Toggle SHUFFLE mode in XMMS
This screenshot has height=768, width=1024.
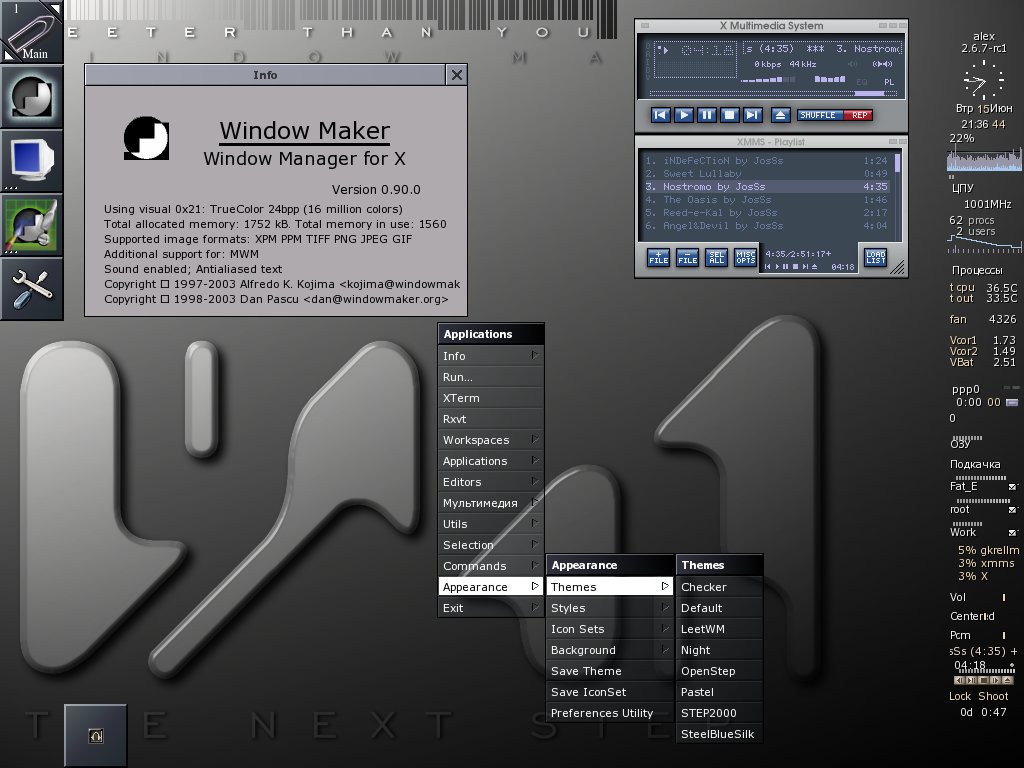(818, 115)
